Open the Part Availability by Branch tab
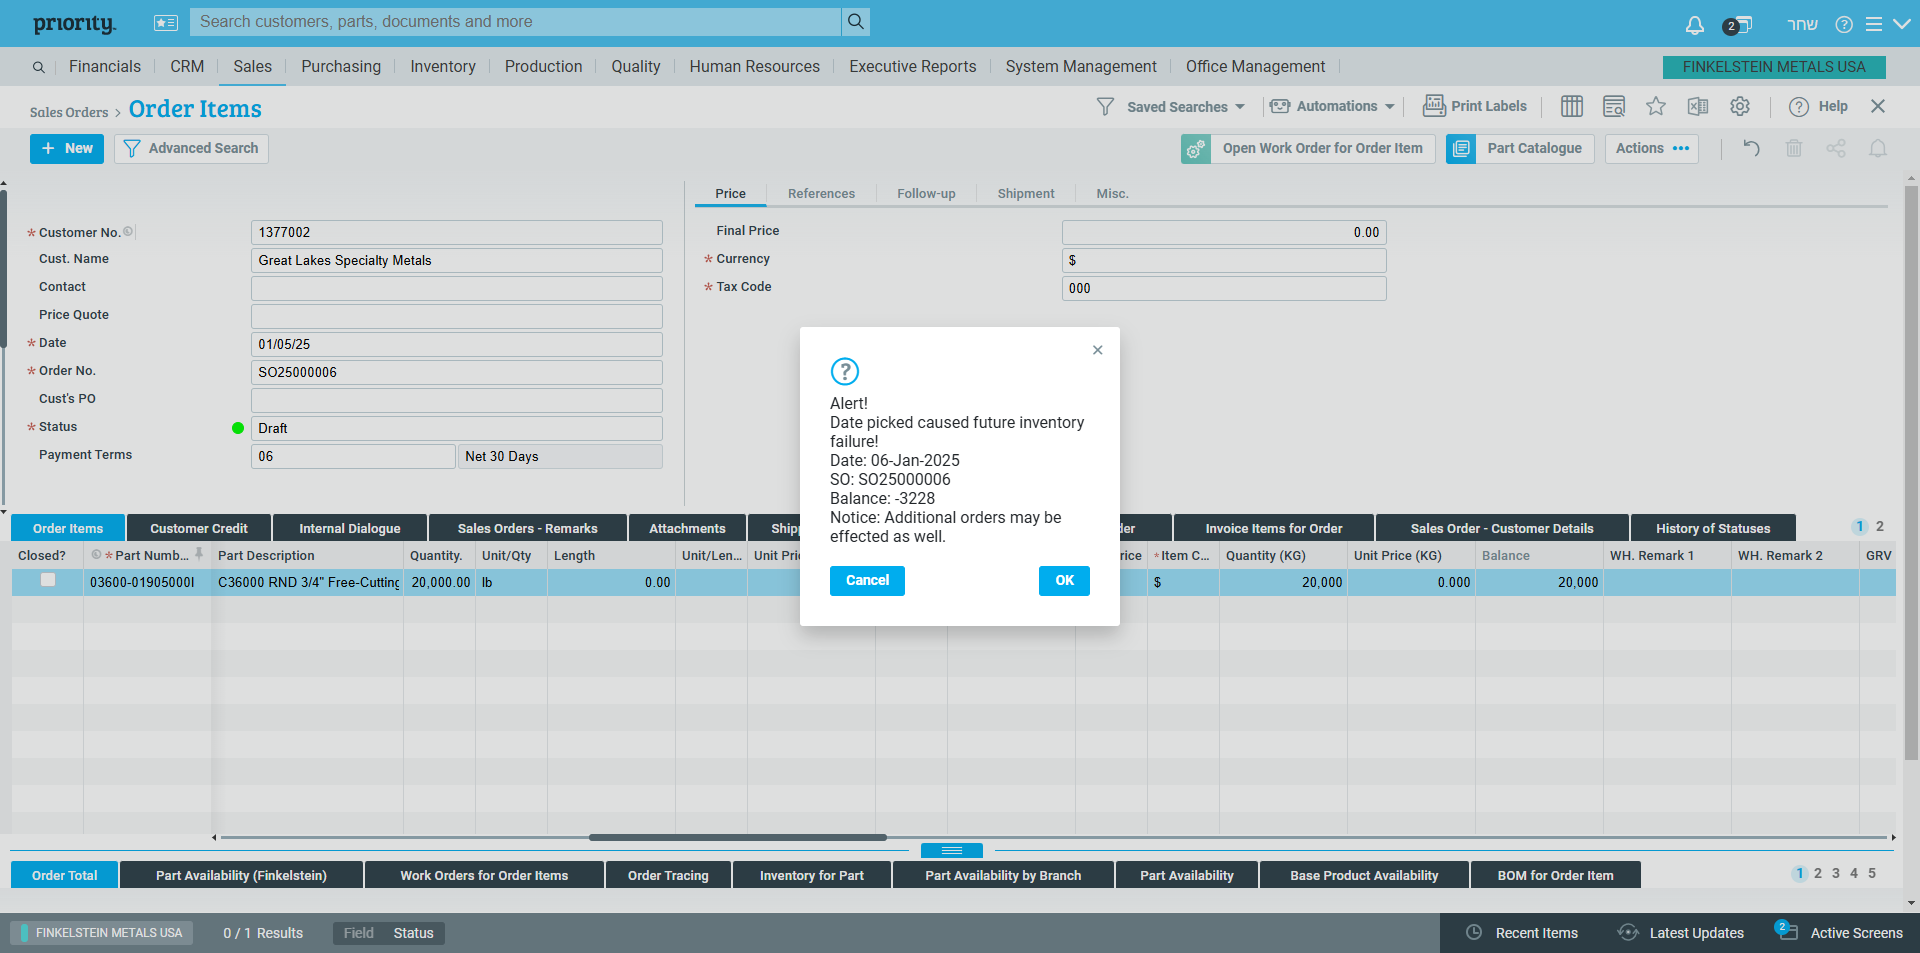 tap(1003, 875)
